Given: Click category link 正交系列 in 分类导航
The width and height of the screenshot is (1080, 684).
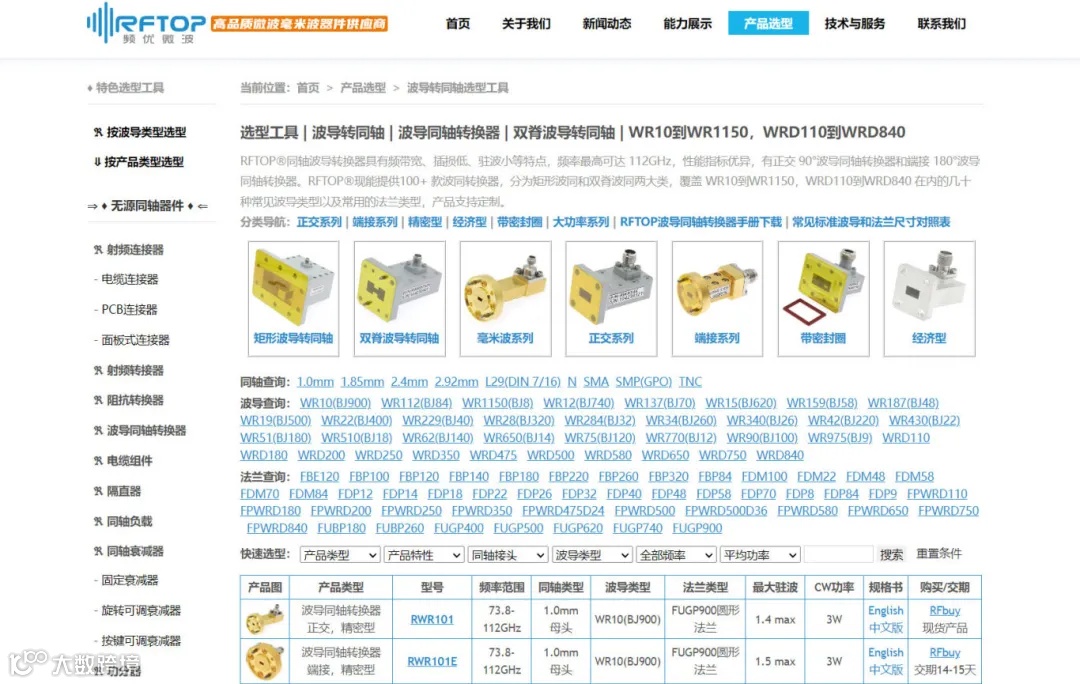Looking at the screenshot, I should pos(319,222).
